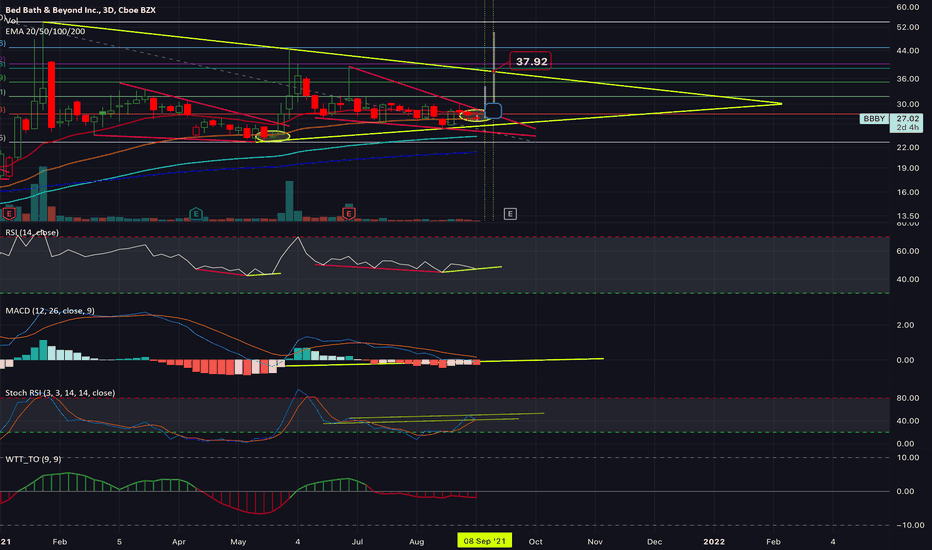This screenshot has width=932, height=550.
Task: Select the Stoch RSI indicator legend
Action: (60, 393)
